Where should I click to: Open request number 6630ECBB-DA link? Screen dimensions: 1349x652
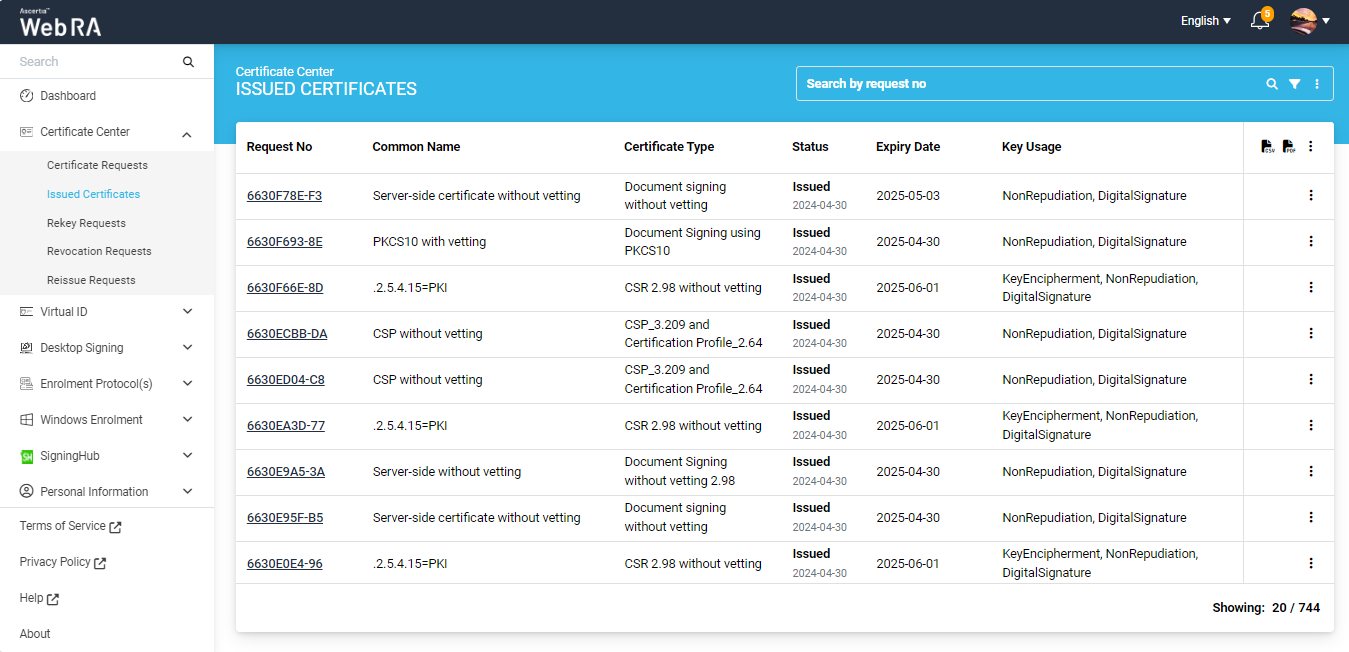287,334
